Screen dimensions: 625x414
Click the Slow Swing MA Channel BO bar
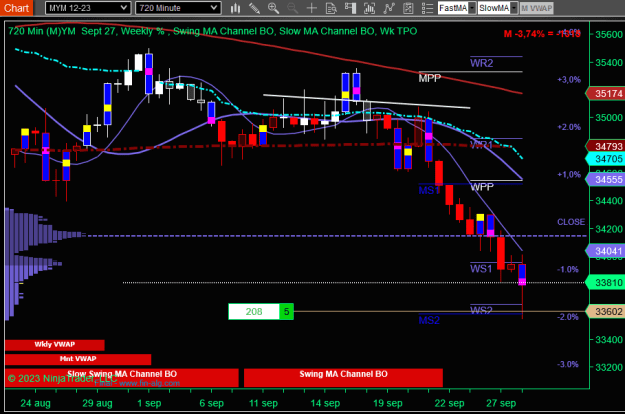click(x=122, y=377)
